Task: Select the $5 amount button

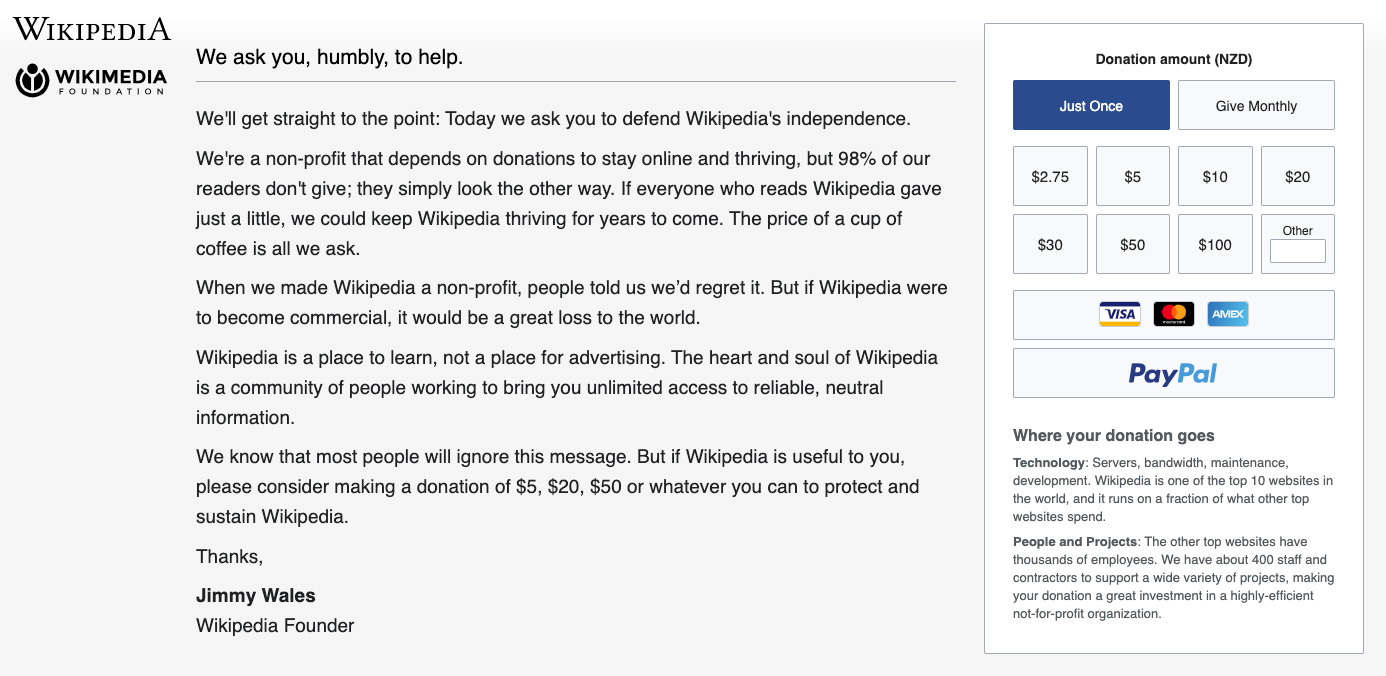Action: [1132, 175]
